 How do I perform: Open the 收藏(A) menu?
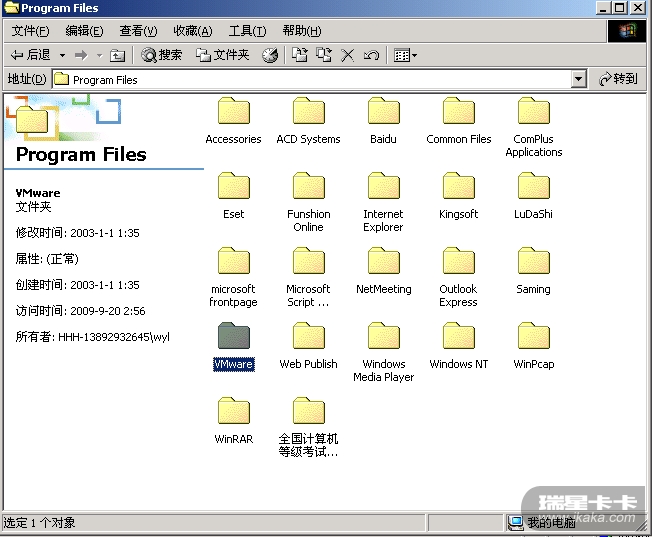(x=193, y=31)
